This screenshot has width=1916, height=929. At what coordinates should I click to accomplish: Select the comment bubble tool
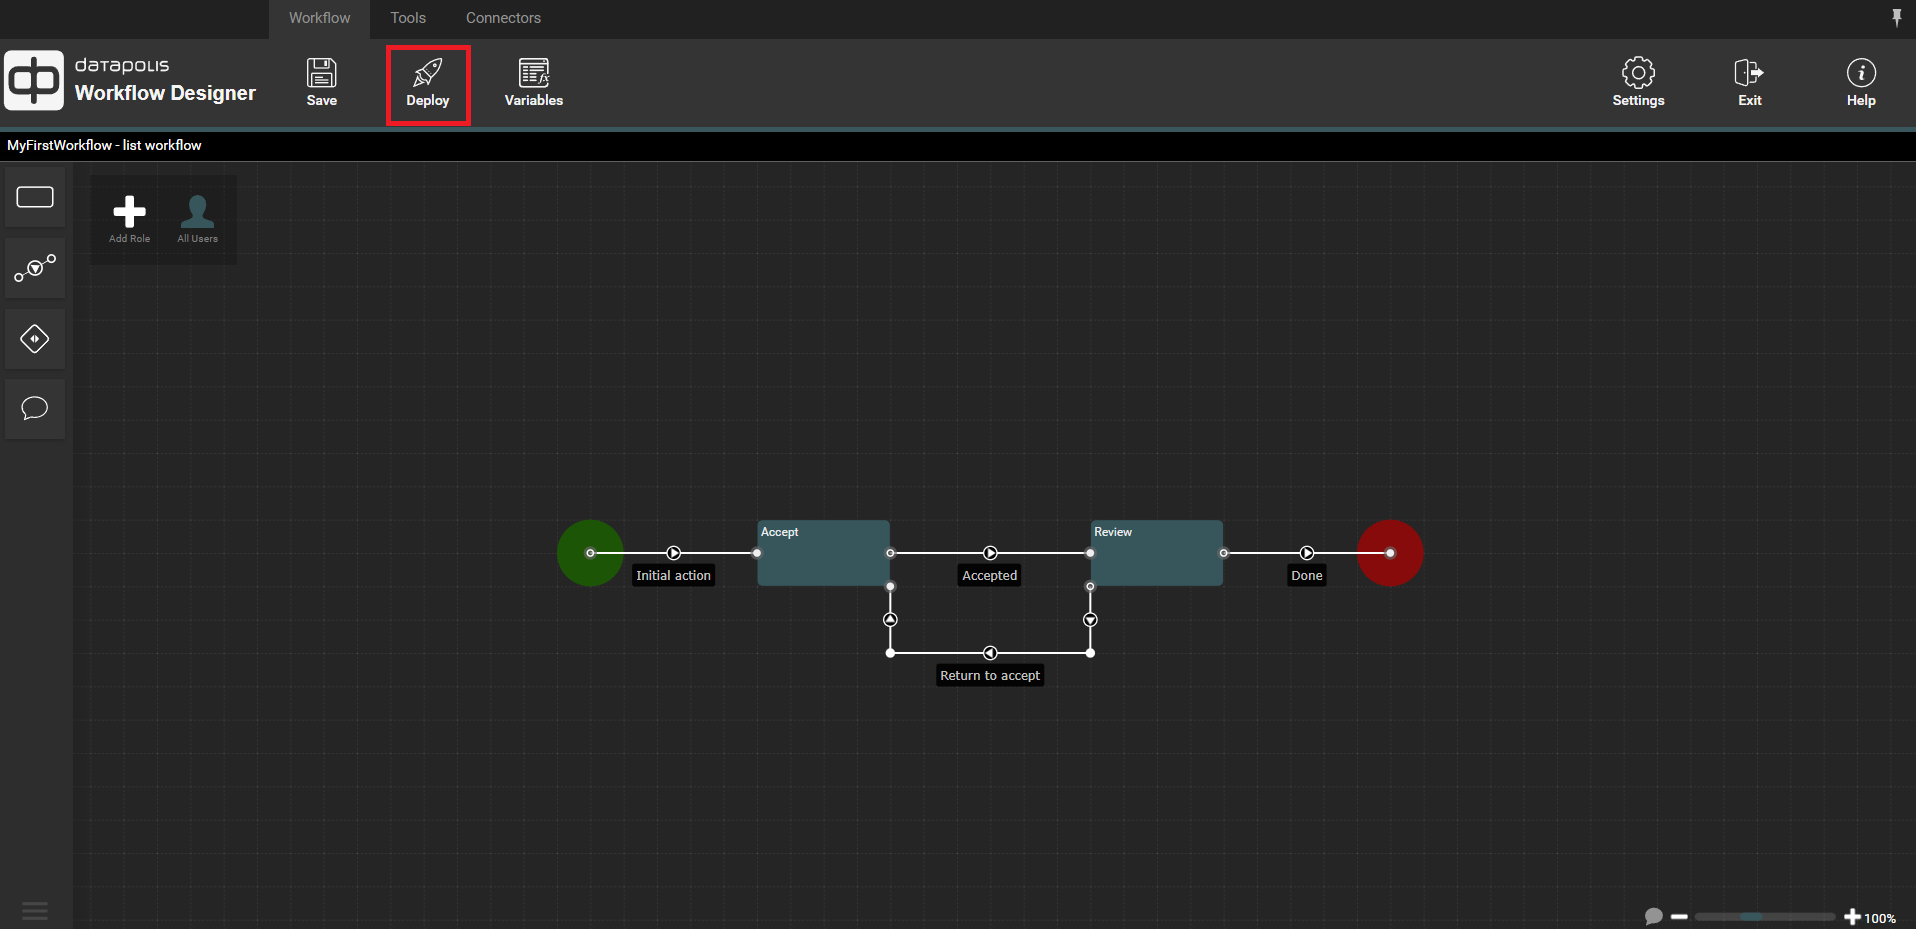[35, 408]
